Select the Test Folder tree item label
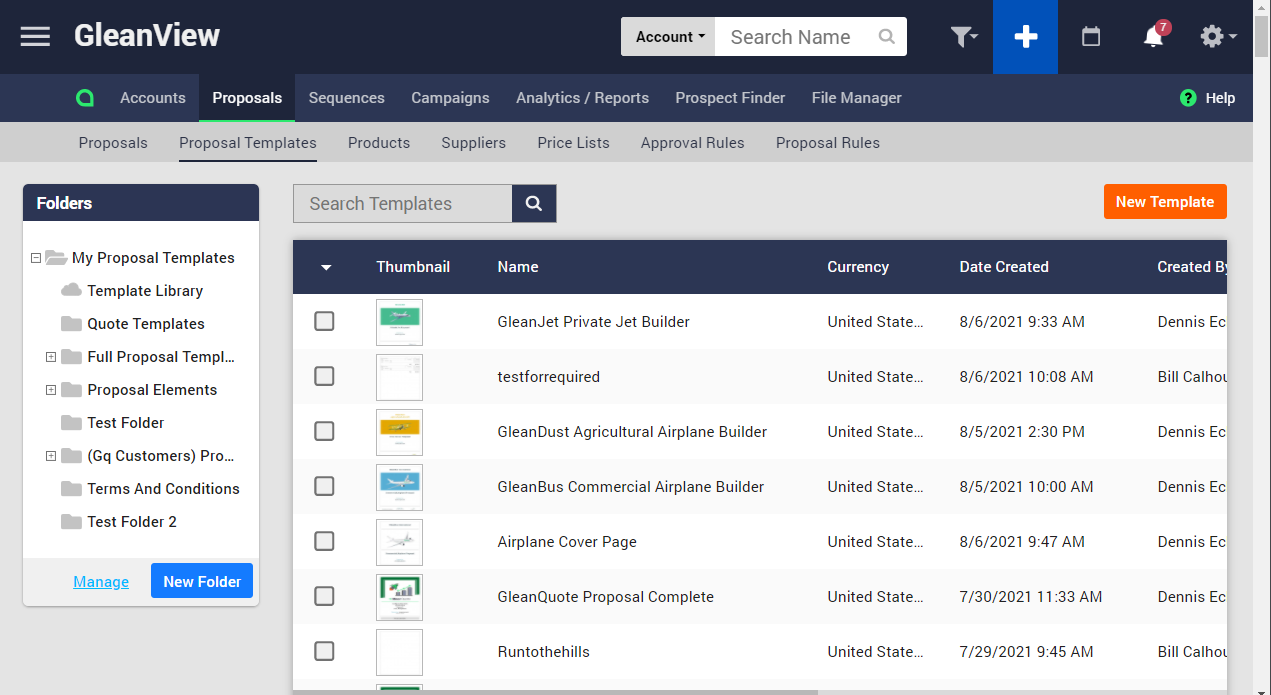This screenshot has height=695, width=1271. 126,423
